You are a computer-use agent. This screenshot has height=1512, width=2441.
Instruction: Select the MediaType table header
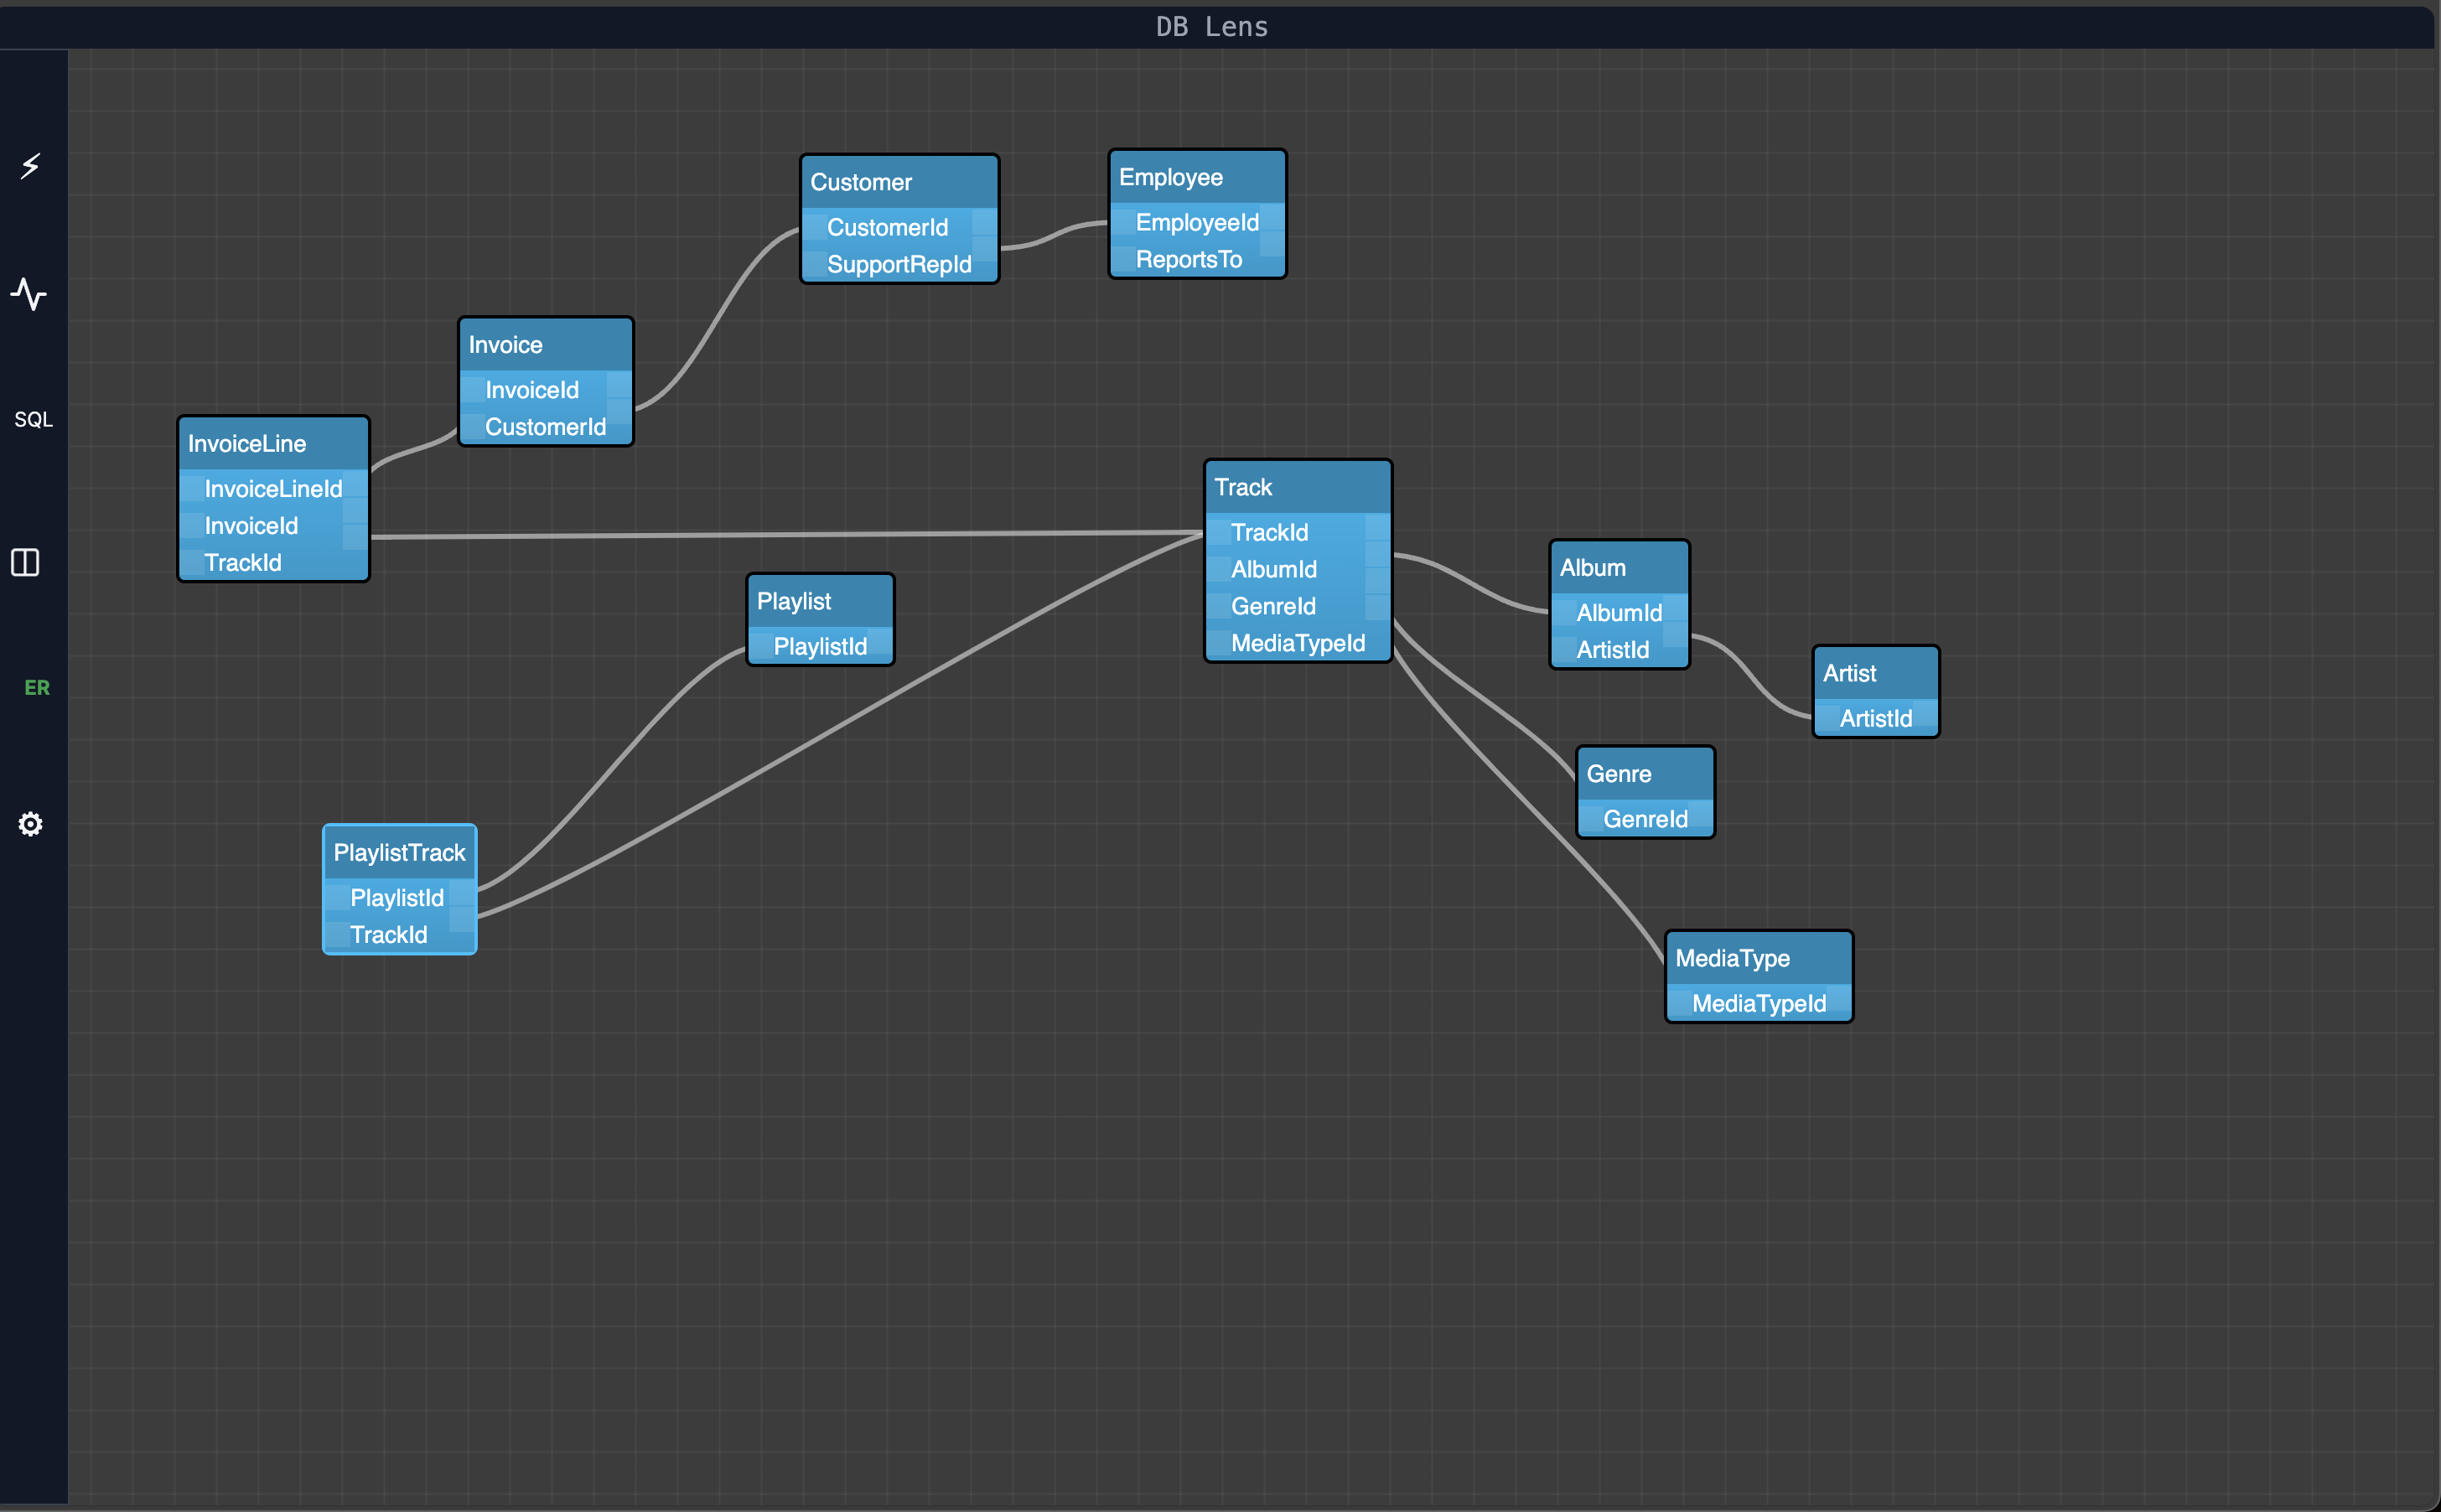click(1758, 958)
